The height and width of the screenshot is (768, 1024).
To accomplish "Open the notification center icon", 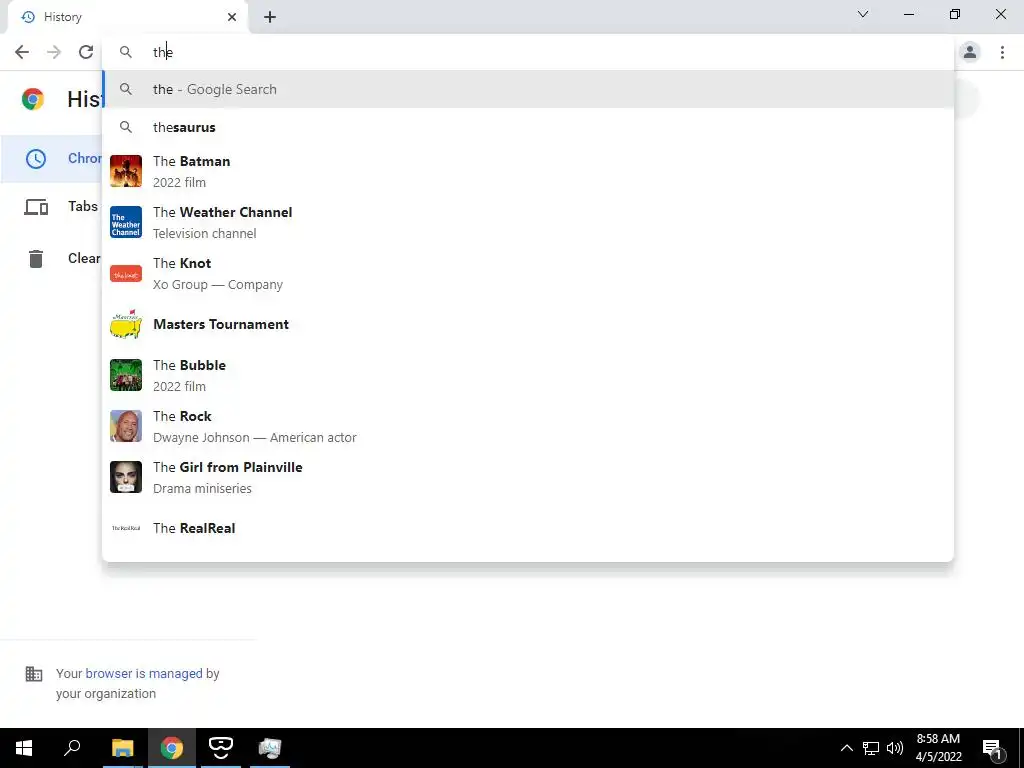I will coord(992,748).
